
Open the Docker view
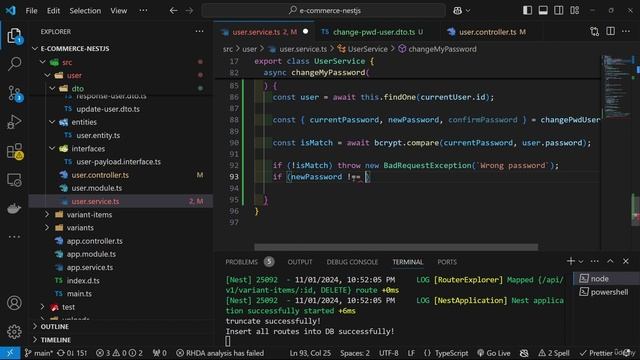[x=14, y=208]
